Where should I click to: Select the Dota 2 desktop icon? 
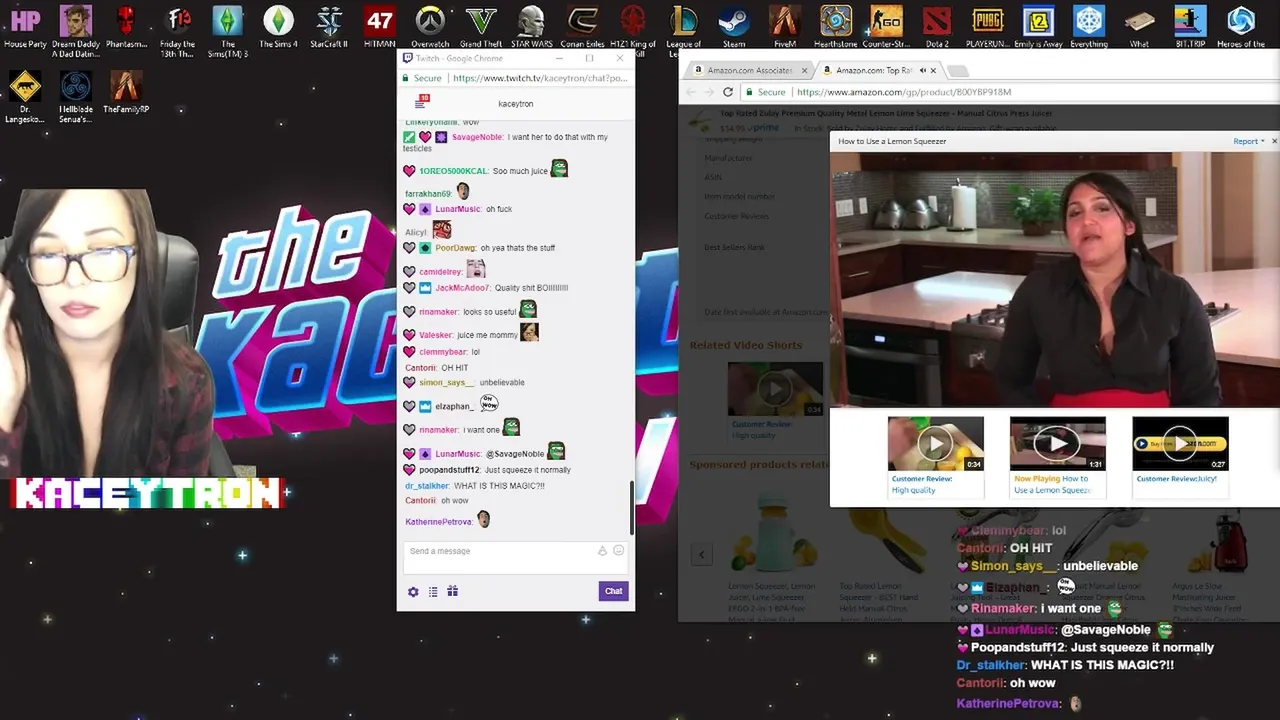point(937,27)
